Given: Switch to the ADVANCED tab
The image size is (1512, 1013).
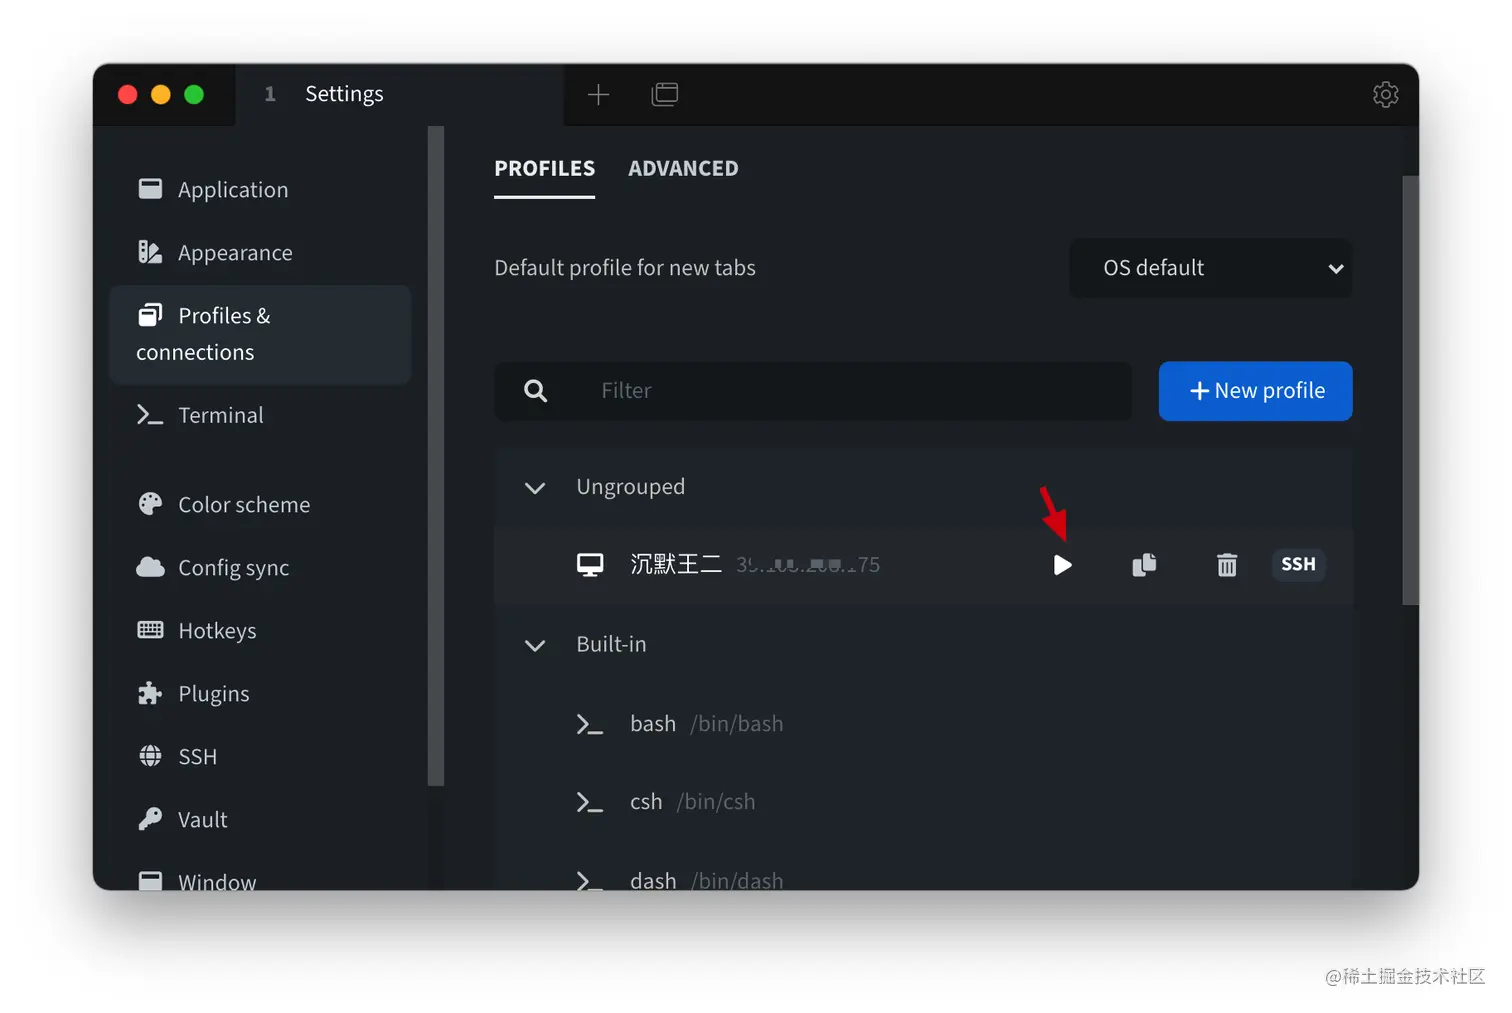Looking at the screenshot, I should coord(683,169).
